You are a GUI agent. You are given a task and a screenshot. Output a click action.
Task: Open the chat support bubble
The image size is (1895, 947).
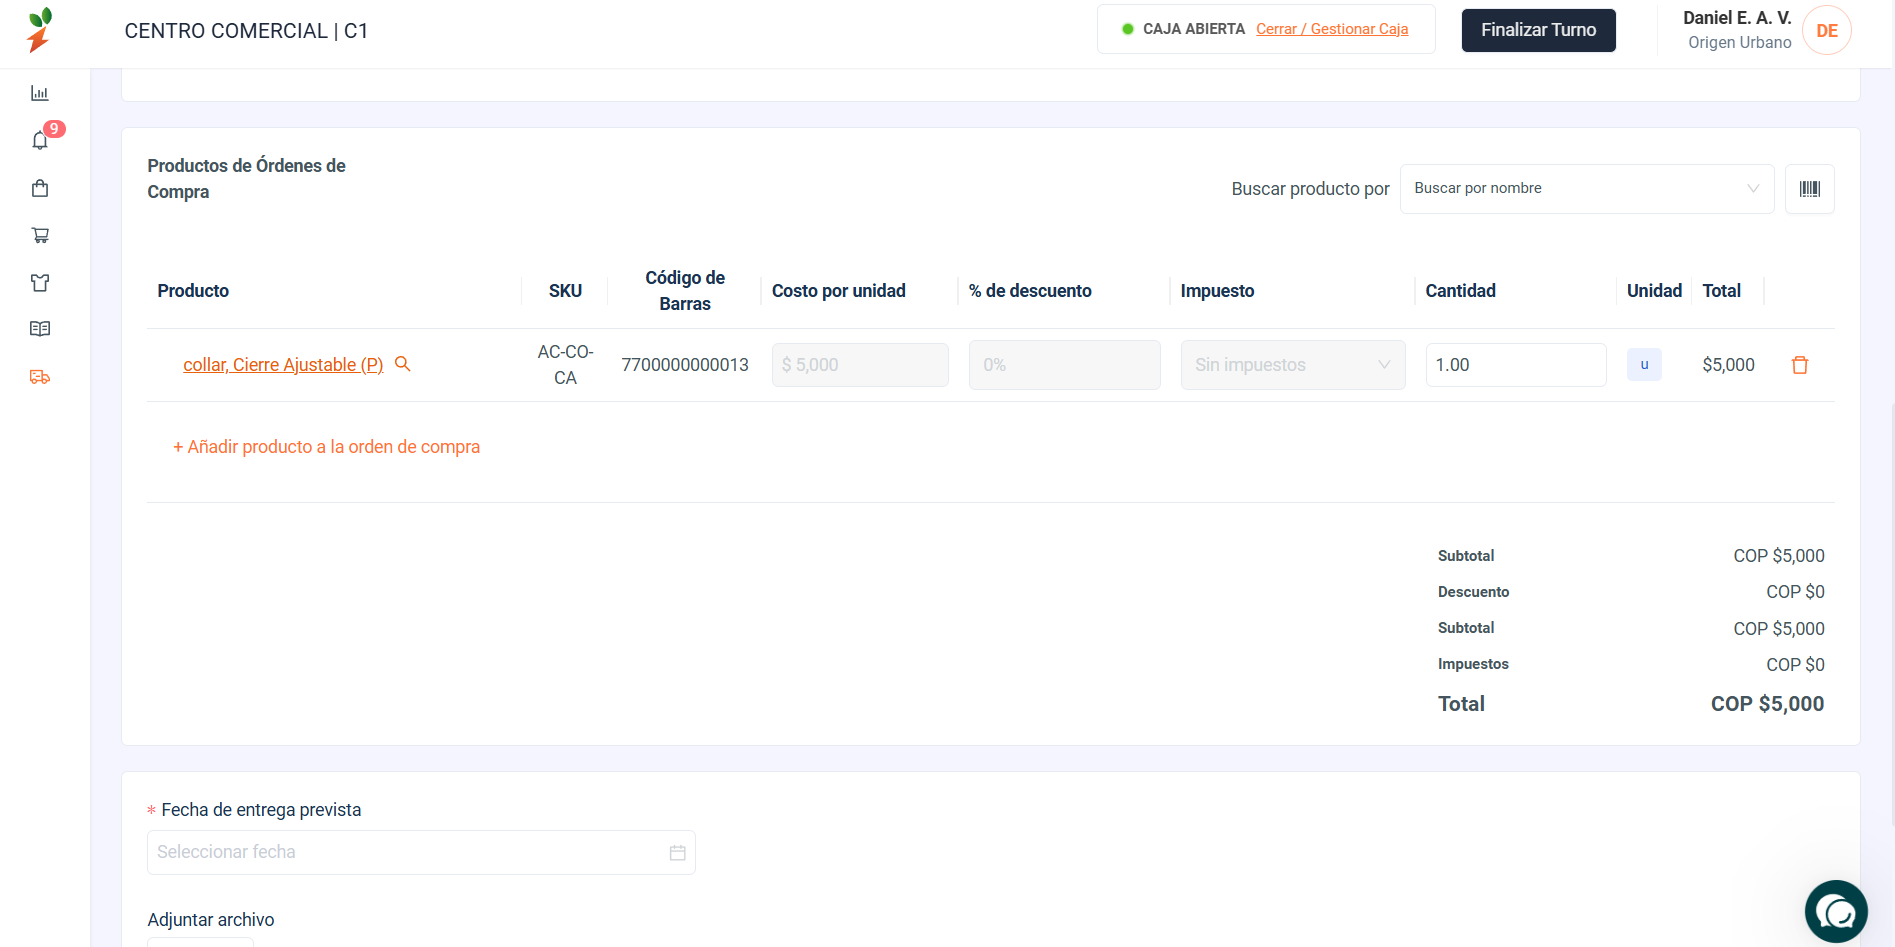(1836, 911)
